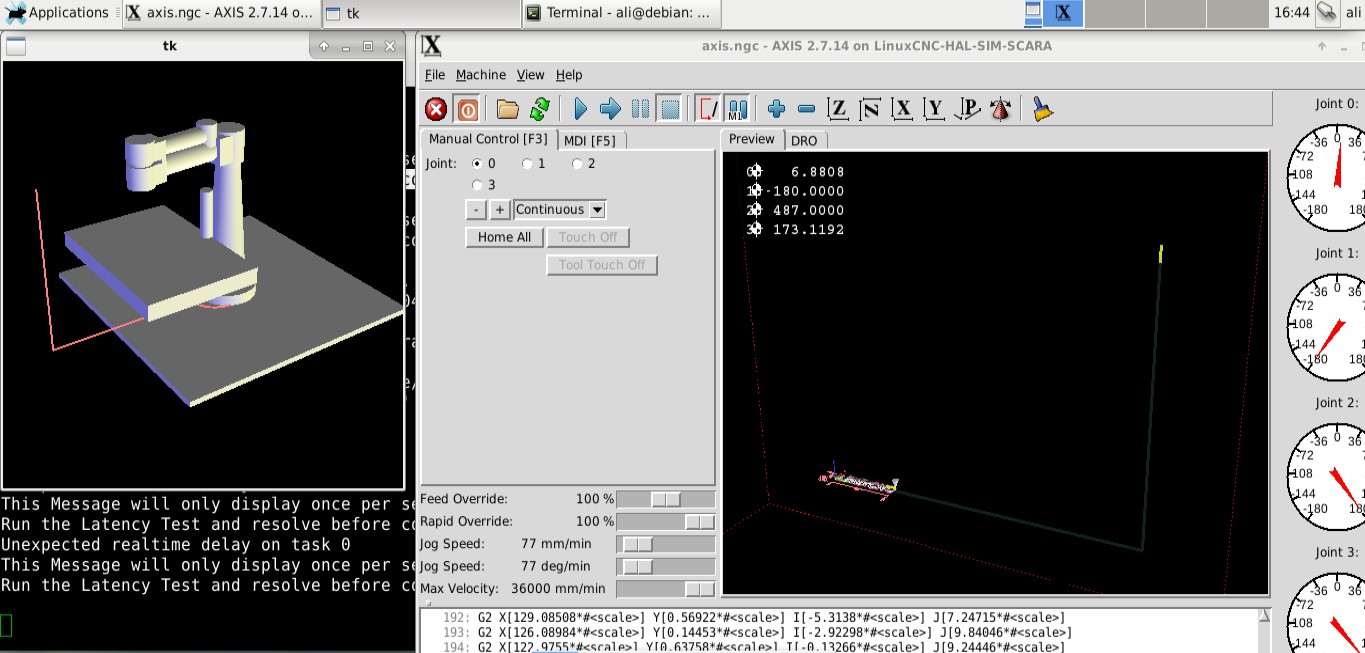Switch to the Manual Control [F3] tab
Image resolution: width=1365 pixels, height=653 pixels.
coord(488,139)
